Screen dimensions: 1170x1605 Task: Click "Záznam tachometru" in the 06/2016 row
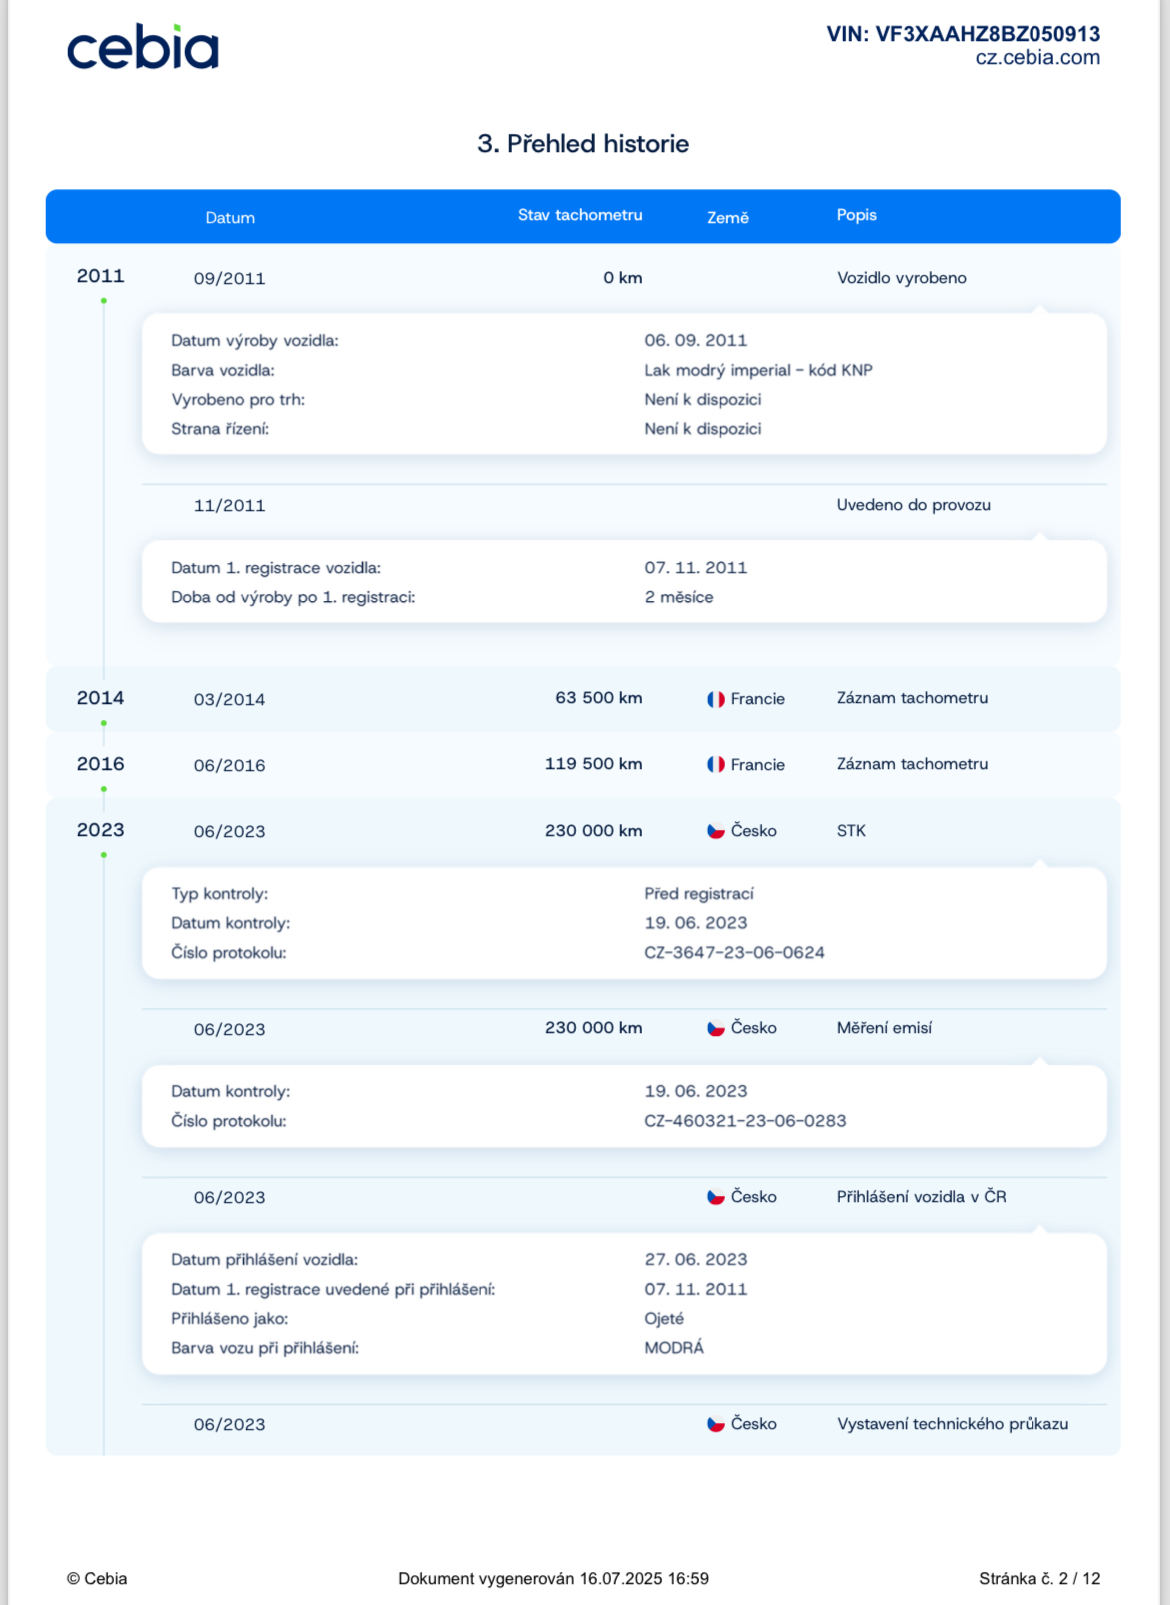(912, 764)
